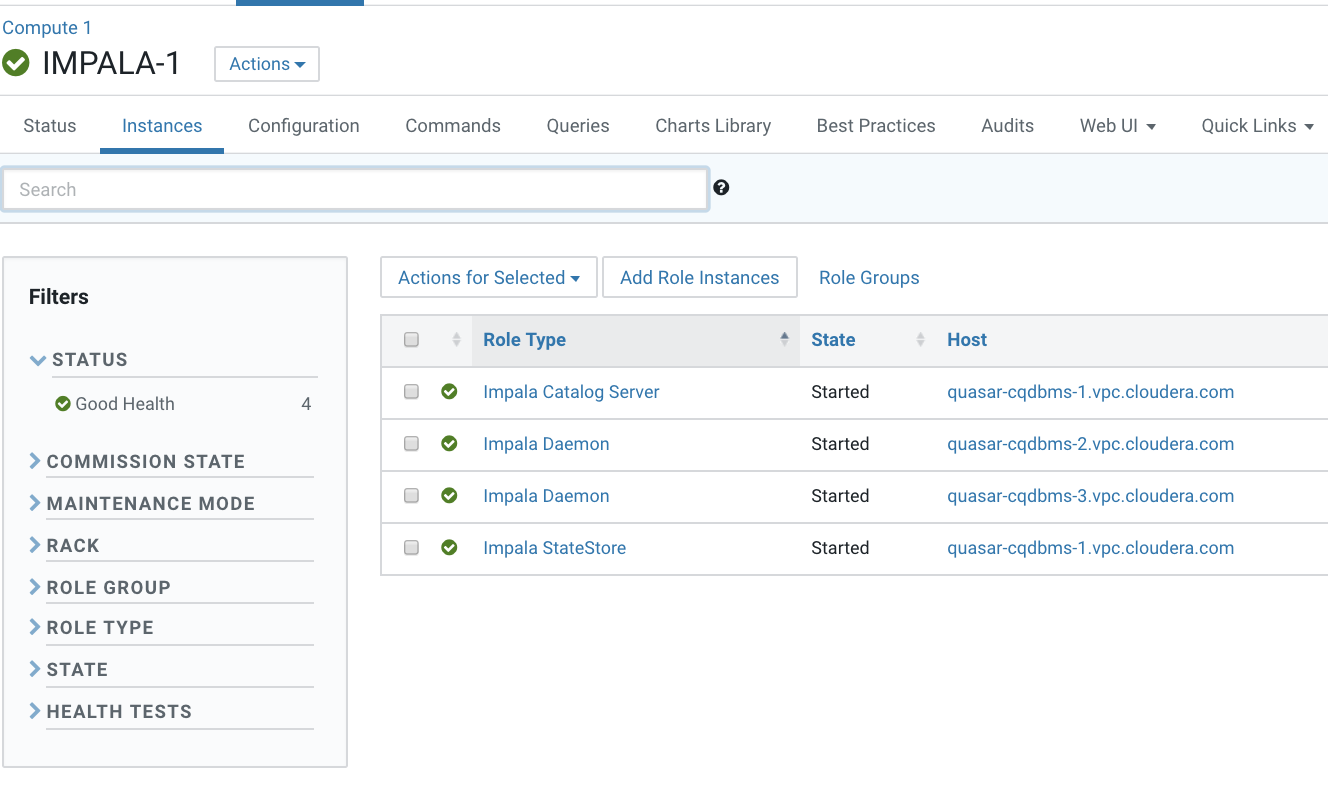The width and height of the screenshot is (1328, 802).
Task: Click Impala Catalog Server green health icon
Action: [449, 392]
